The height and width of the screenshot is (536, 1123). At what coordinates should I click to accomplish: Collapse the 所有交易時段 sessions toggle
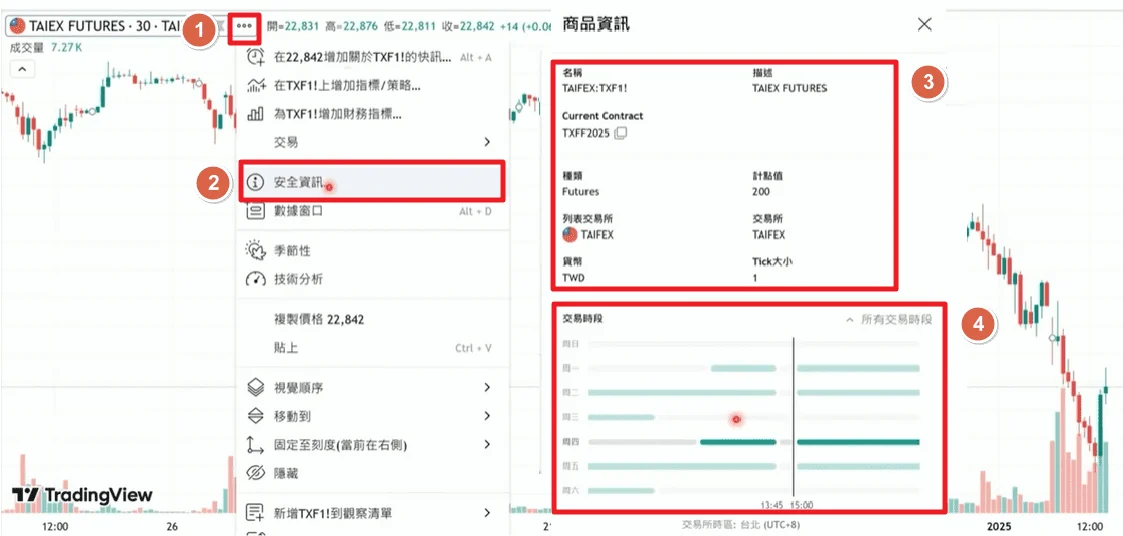tap(890, 320)
